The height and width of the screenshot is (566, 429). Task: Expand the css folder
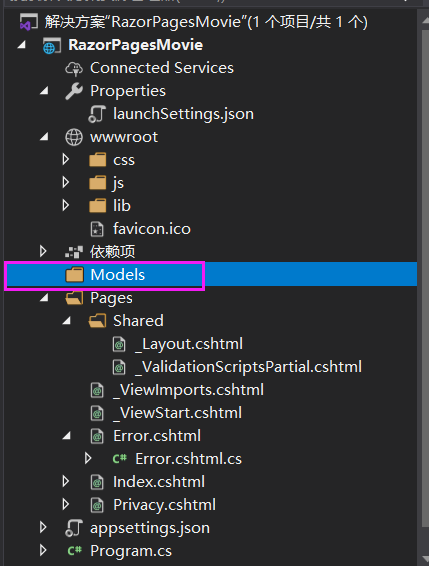pyautogui.click(x=66, y=160)
